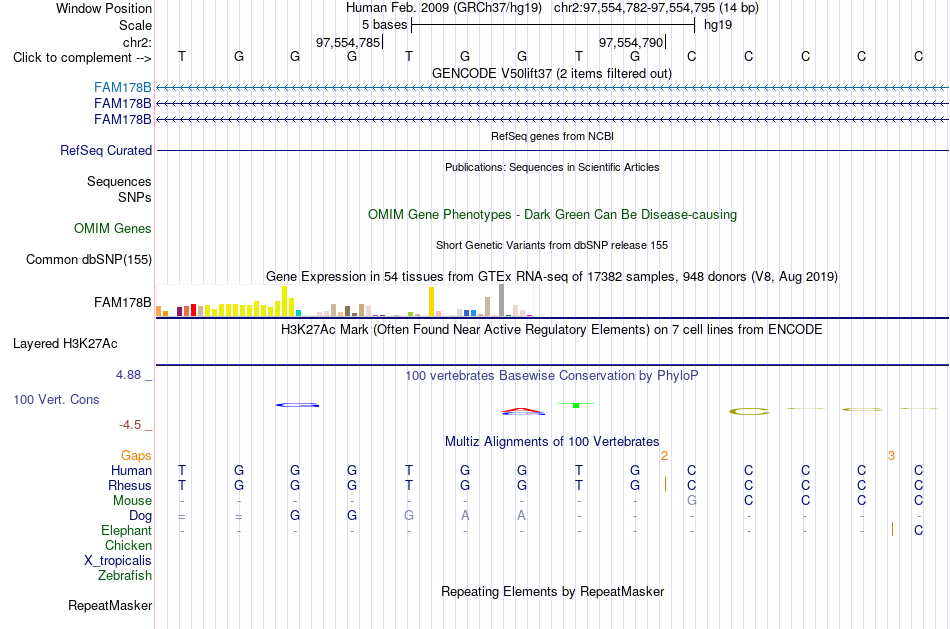Click the Gaps row label
The image size is (950, 629).
coord(136,455)
